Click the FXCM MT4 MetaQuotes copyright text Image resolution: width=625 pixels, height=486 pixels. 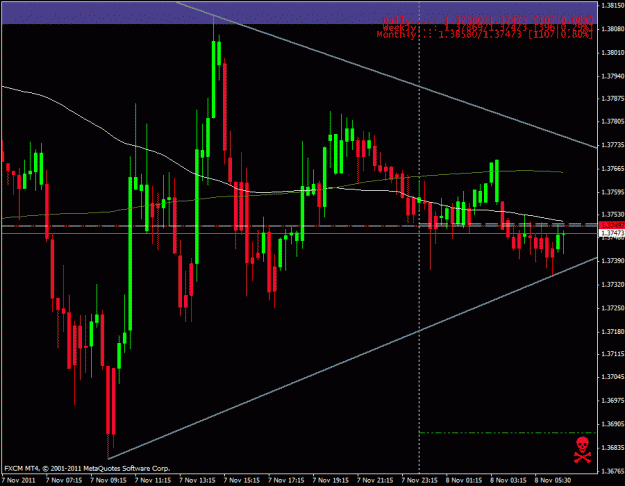[87, 468]
